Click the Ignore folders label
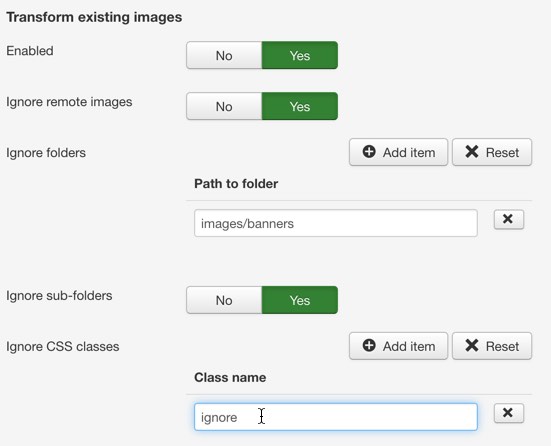Image resolution: width=551 pixels, height=446 pixels. [46, 153]
